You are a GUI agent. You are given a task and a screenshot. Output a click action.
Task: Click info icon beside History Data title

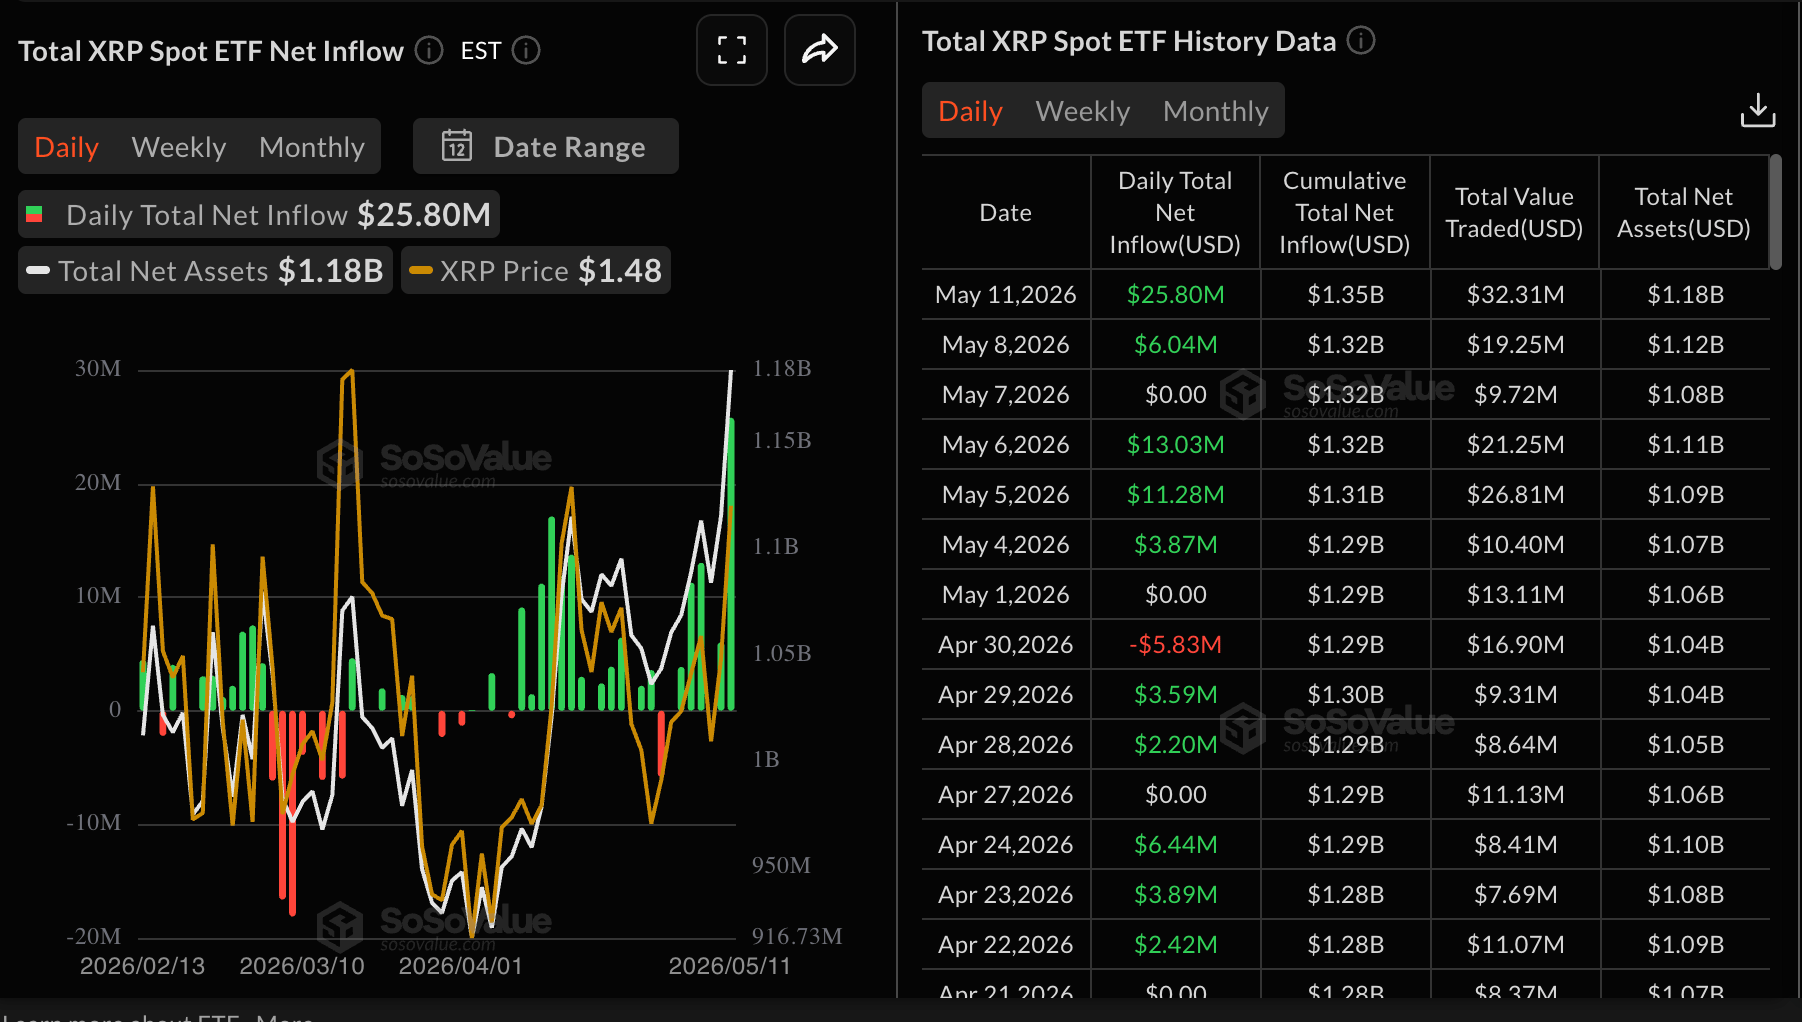(1361, 40)
